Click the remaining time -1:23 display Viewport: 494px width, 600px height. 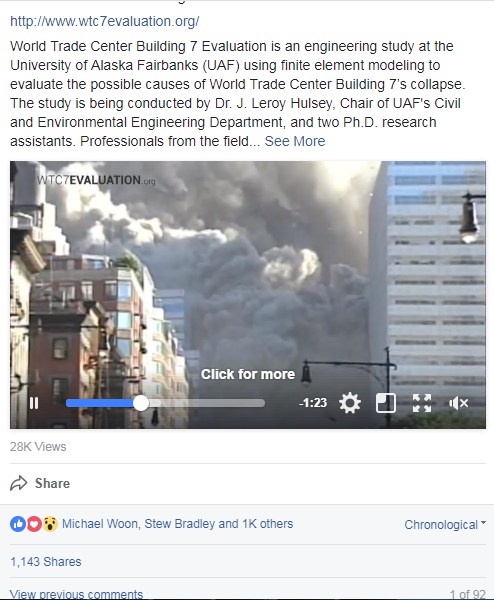pos(313,403)
